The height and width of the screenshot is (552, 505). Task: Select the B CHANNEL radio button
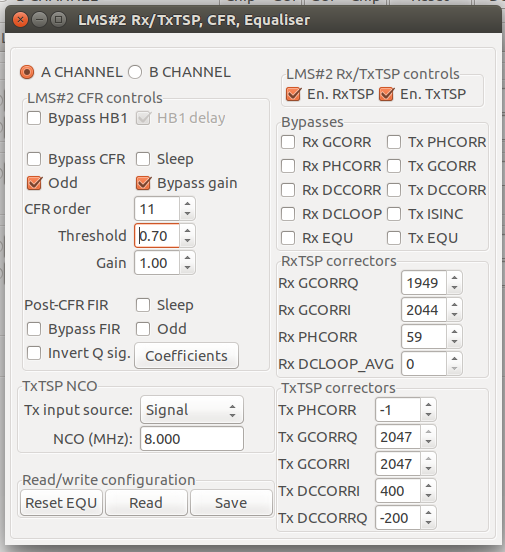[x=135, y=72]
